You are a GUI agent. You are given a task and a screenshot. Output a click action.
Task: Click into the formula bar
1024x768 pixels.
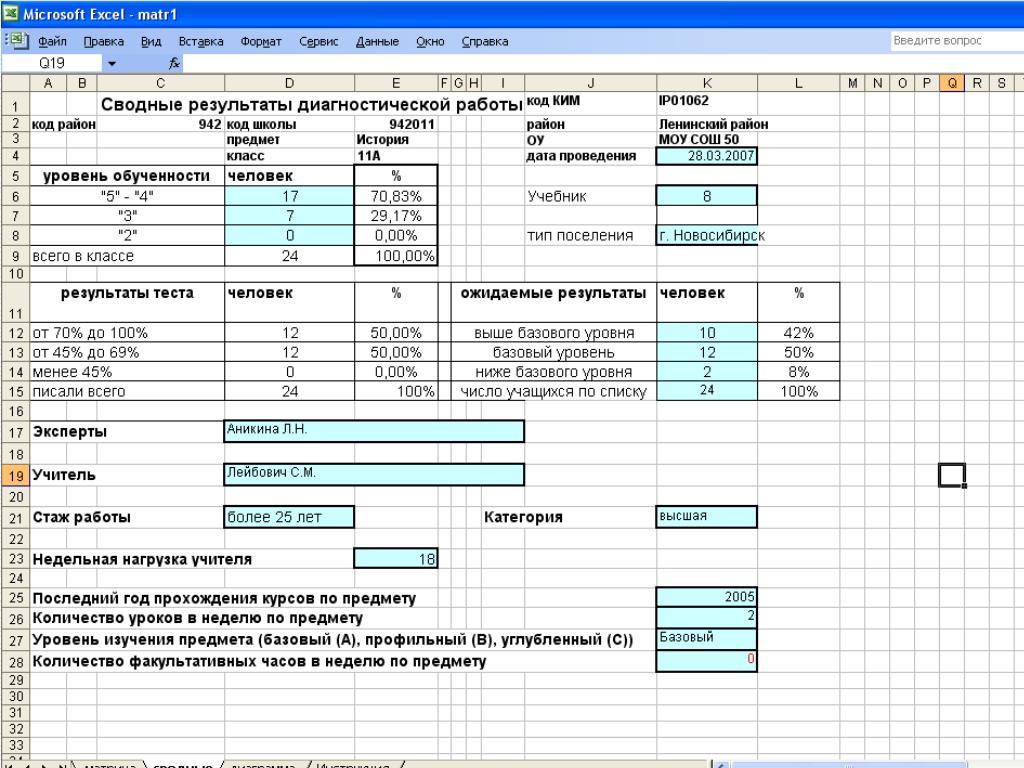click(x=601, y=63)
